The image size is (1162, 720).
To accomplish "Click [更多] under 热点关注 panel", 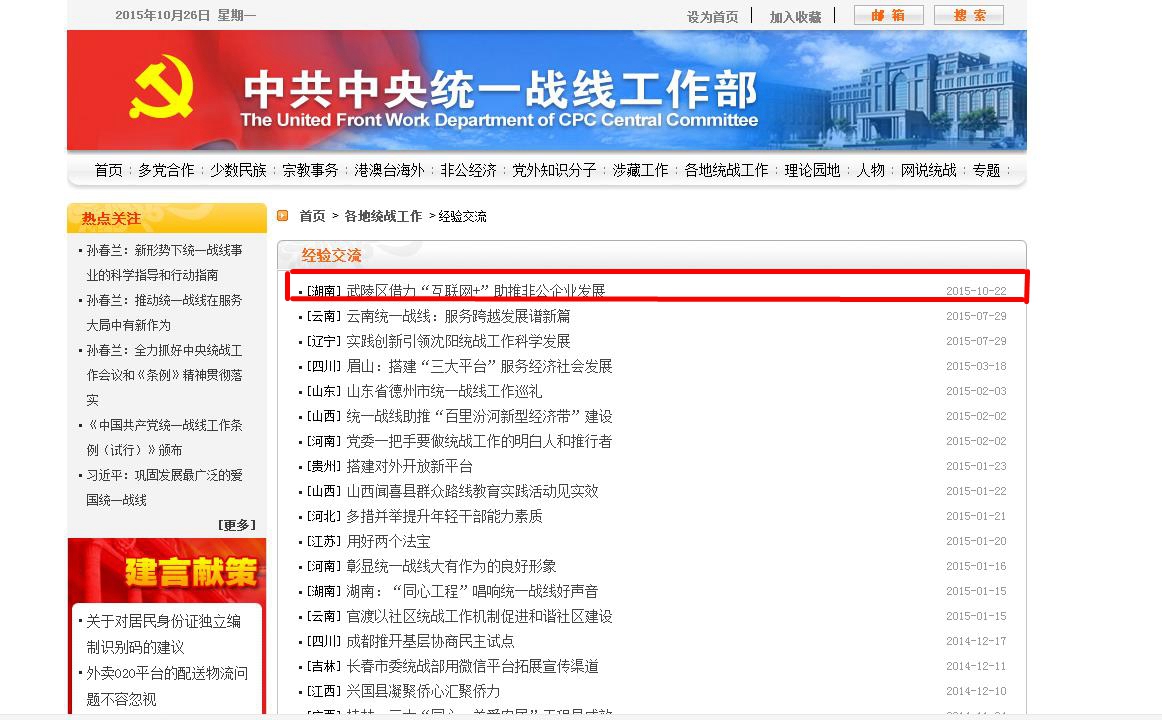I will coord(237,524).
